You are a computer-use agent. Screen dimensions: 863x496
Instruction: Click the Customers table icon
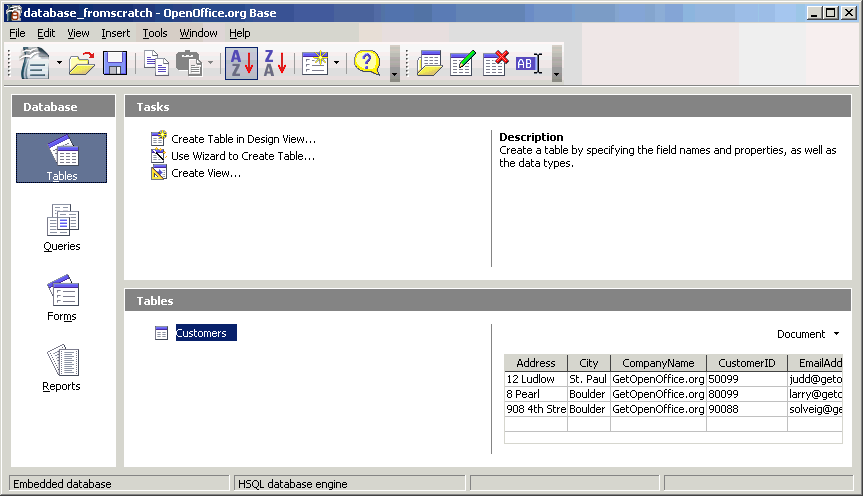pos(161,333)
